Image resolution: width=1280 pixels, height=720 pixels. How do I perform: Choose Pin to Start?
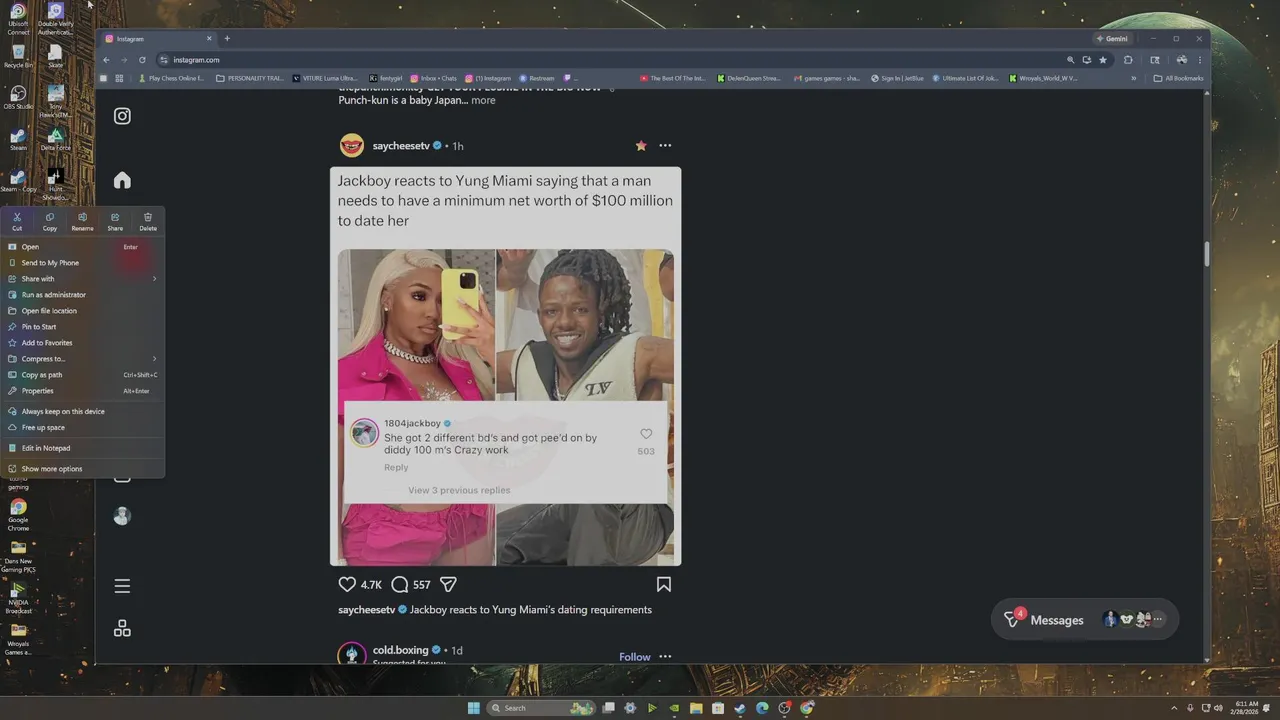click(83, 327)
